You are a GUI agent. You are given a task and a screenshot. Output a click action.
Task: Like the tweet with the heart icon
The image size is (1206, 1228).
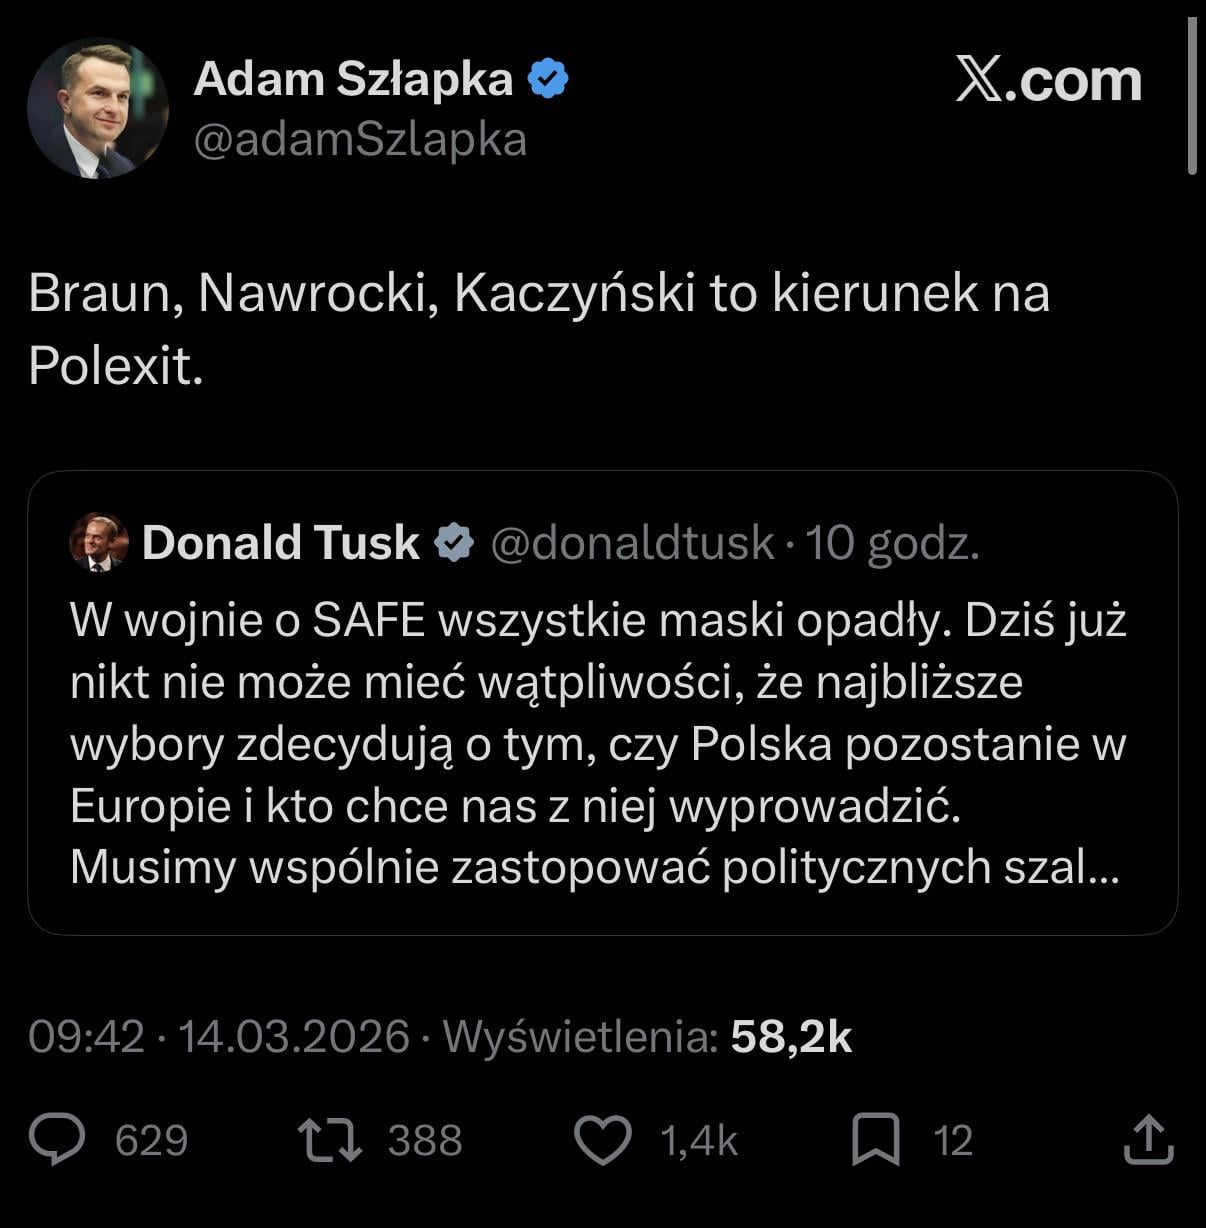tap(603, 1140)
